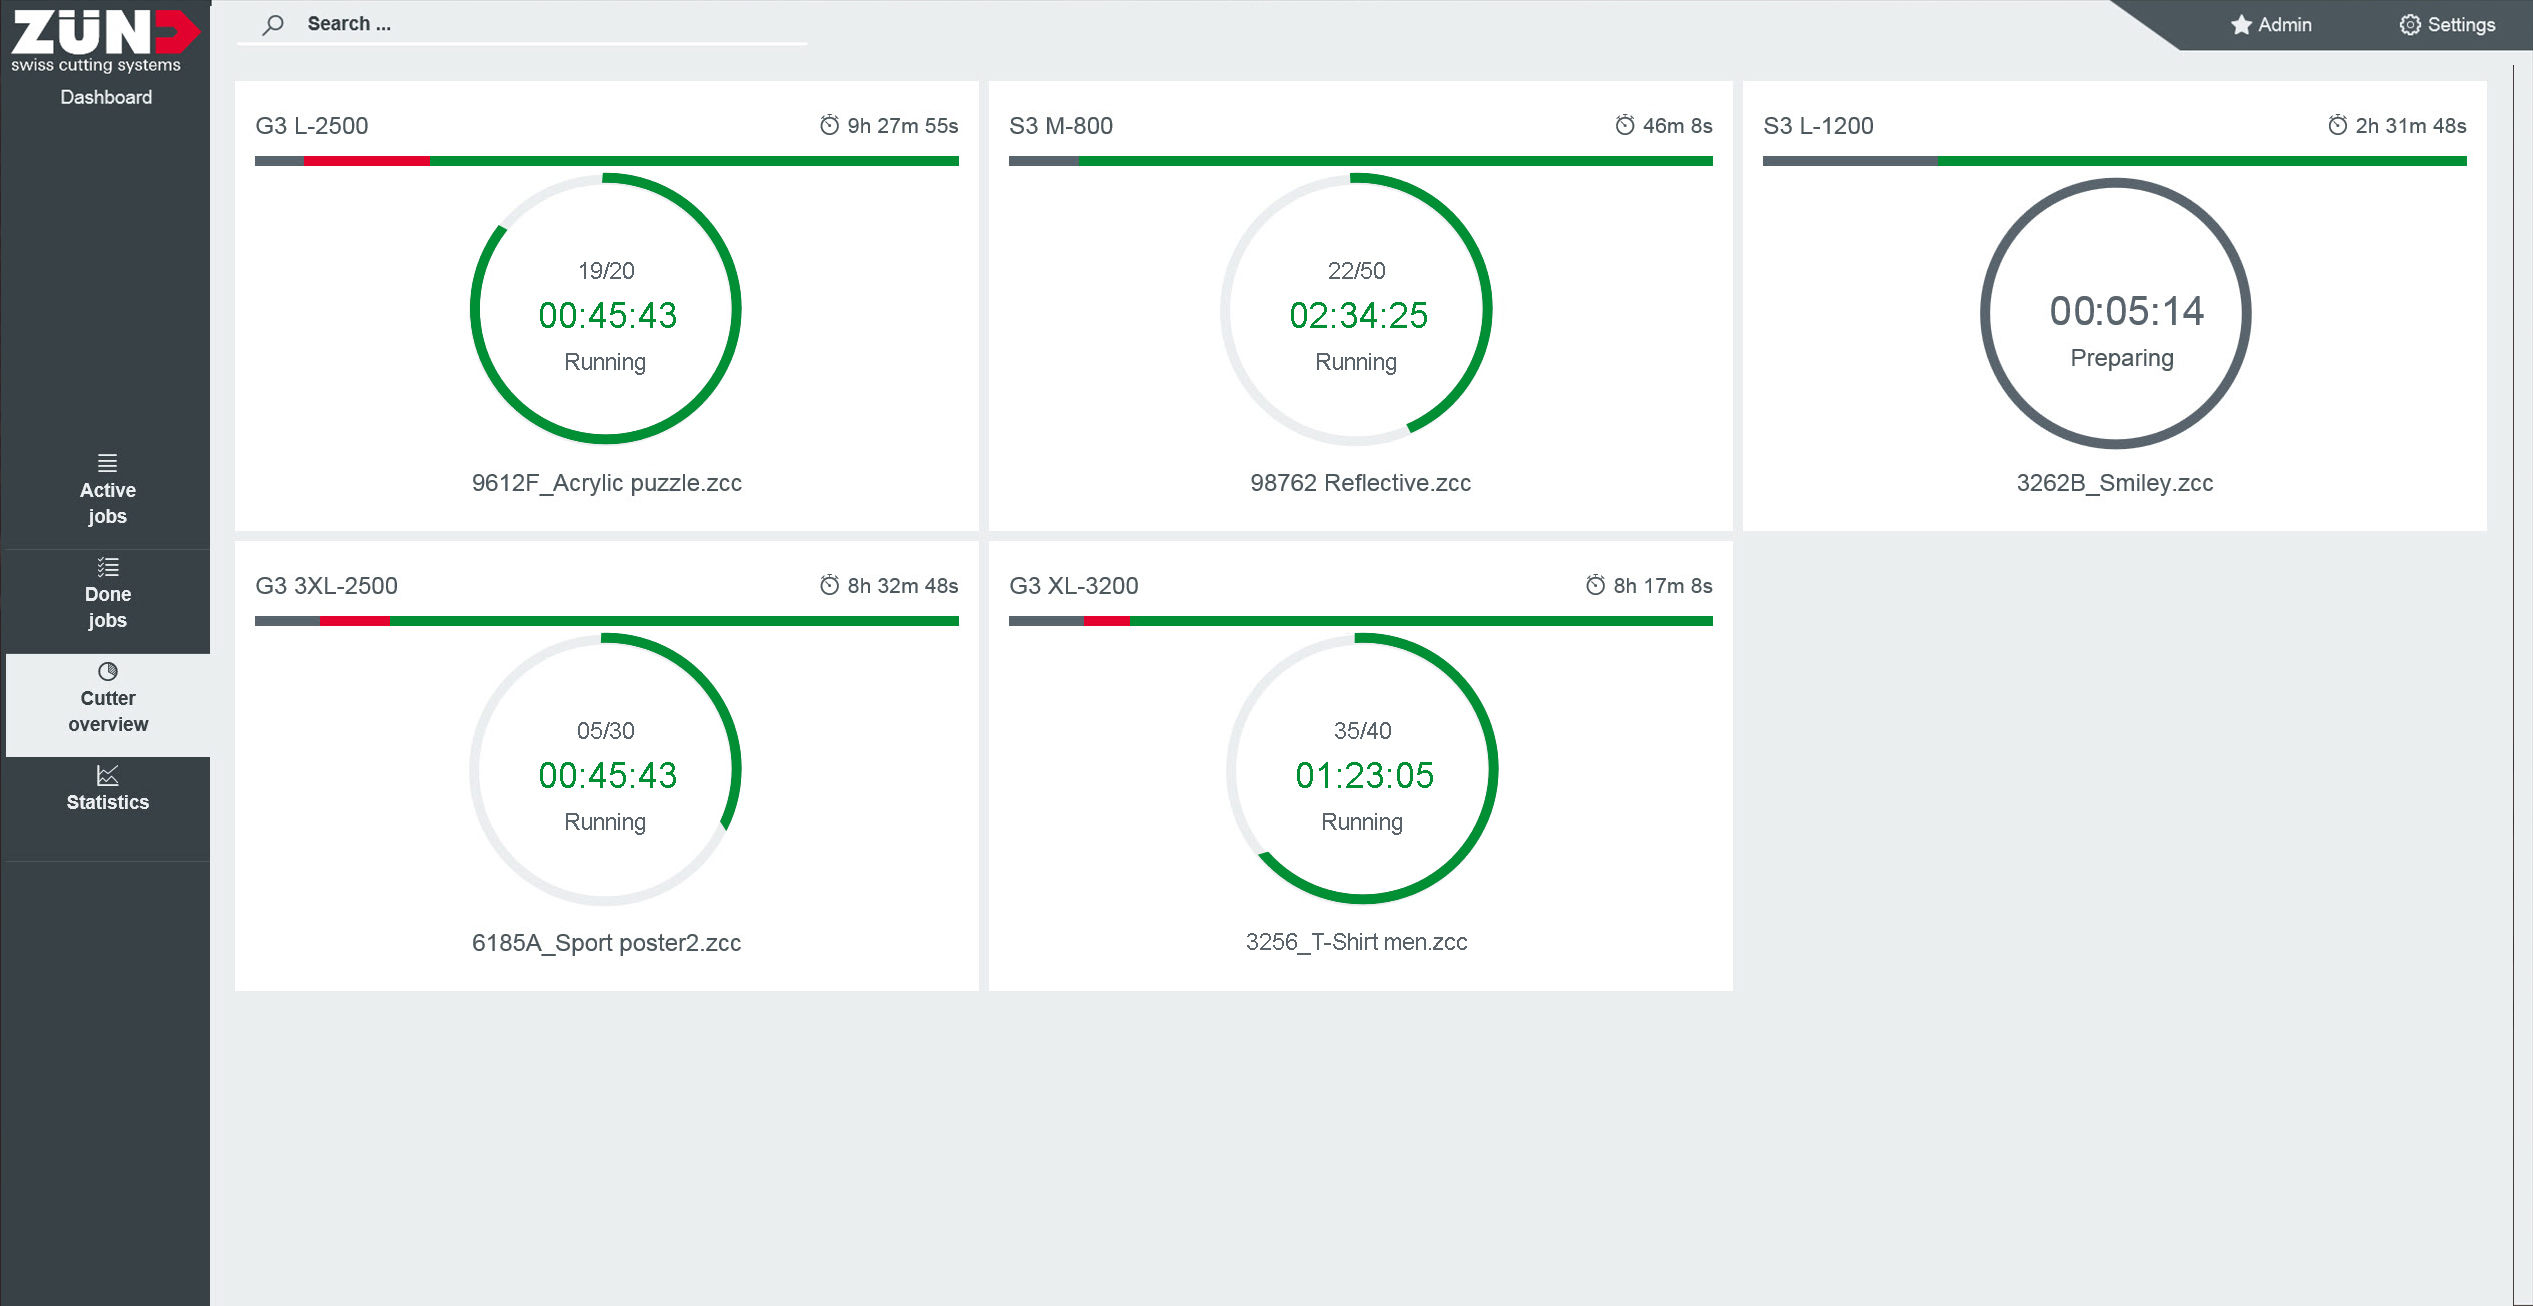The image size is (2533, 1306).
Task: Click the stopwatch icon on G3 L-2500
Action: tap(829, 125)
